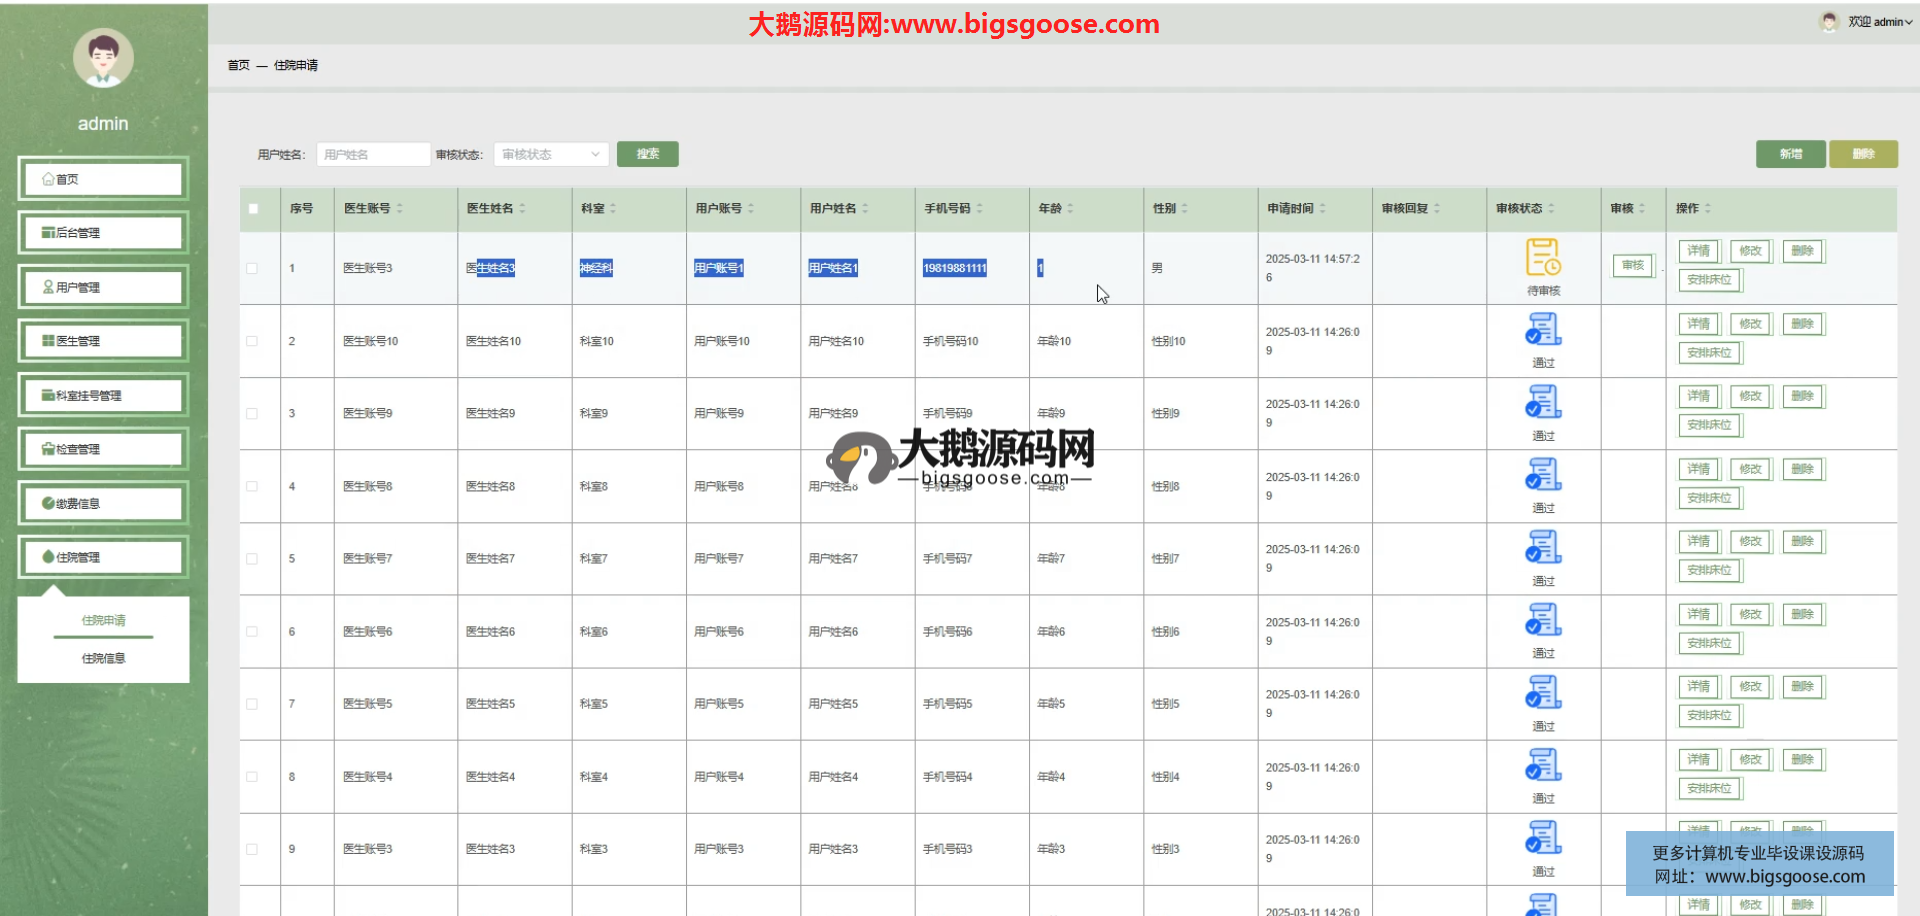Click the 新增 button to add record

pos(1790,154)
